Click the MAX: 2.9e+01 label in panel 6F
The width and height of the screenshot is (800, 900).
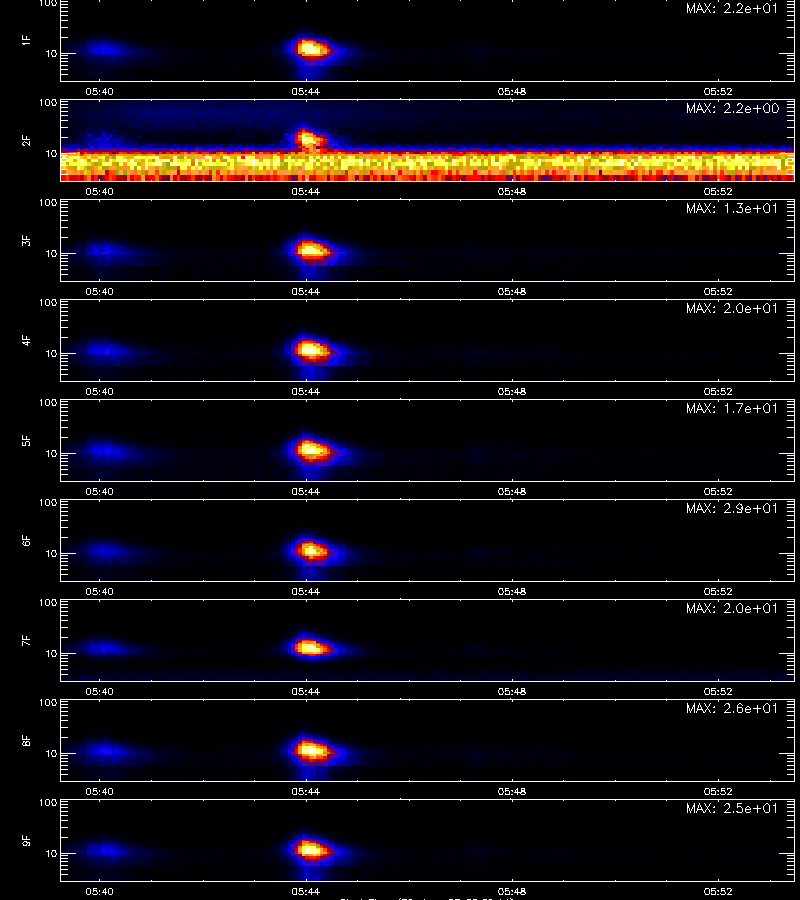pyautogui.click(x=732, y=508)
